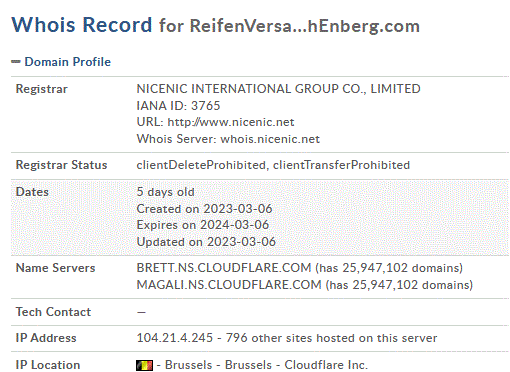510x372 pixels.
Task: Click the registrar name NICENIC INTERNATIONAL GROUP
Action: [x=278, y=89]
